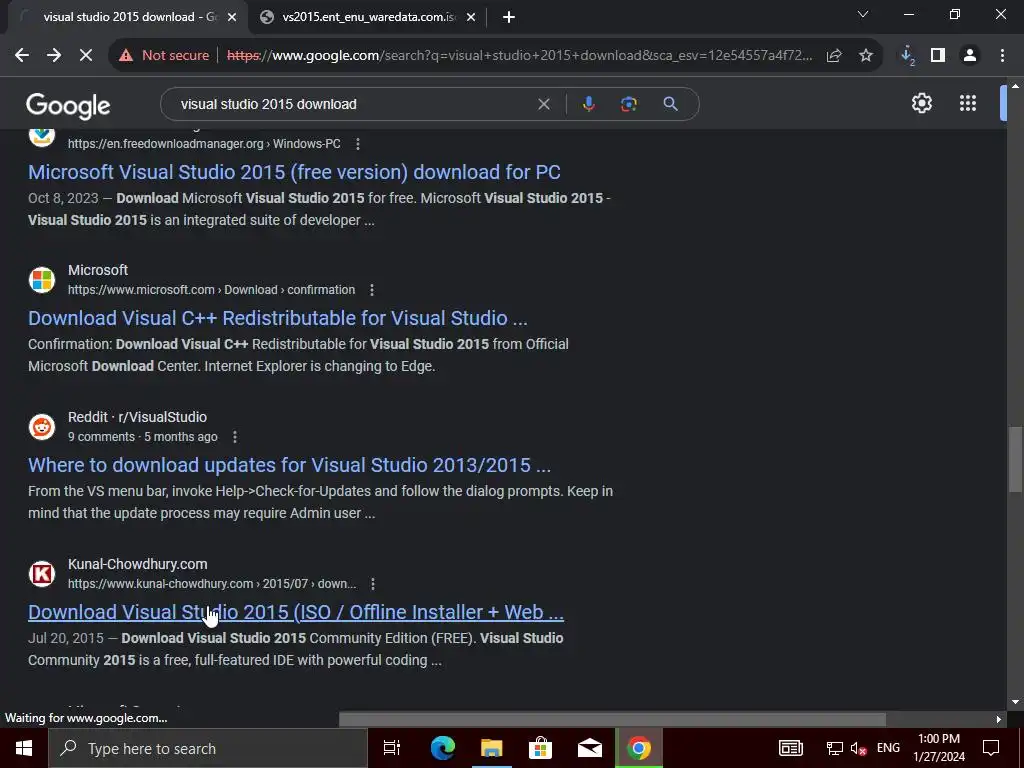1024x768 pixels.
Task: Close the visual studio 2015 download tab
Action: tap(232, 18)
